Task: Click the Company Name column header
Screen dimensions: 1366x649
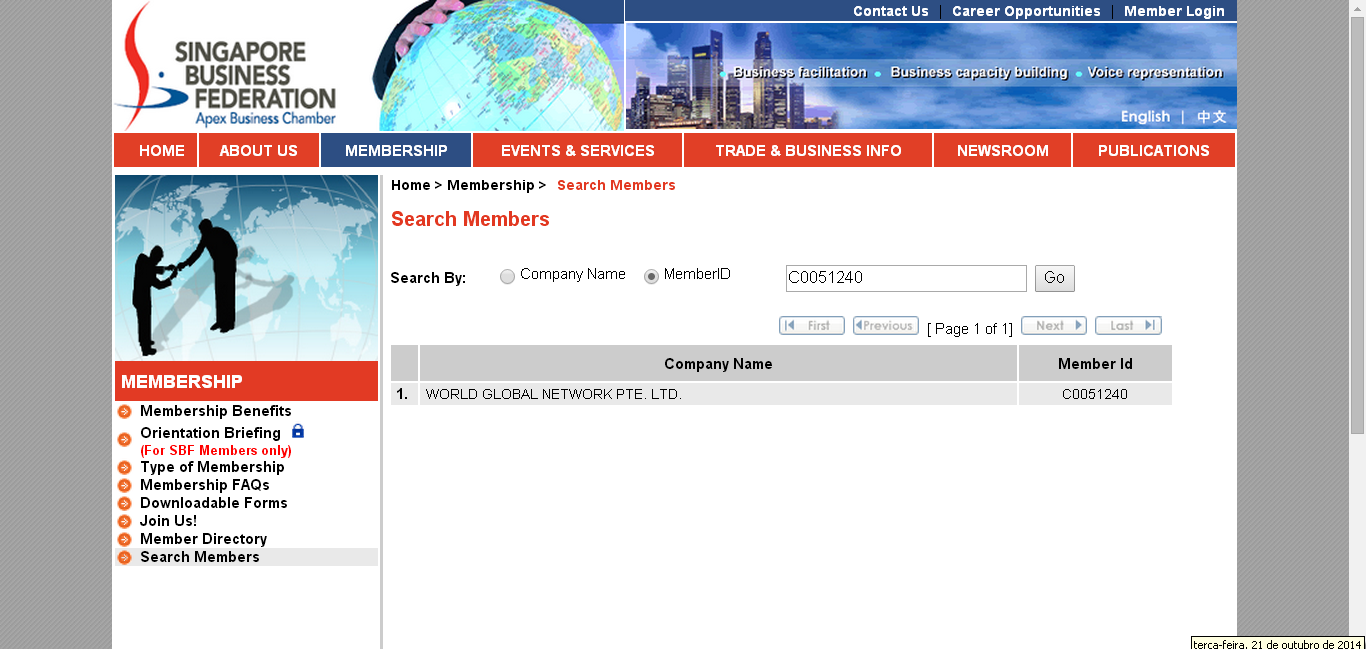Action: pyautogui.click(x=718, y=364)
